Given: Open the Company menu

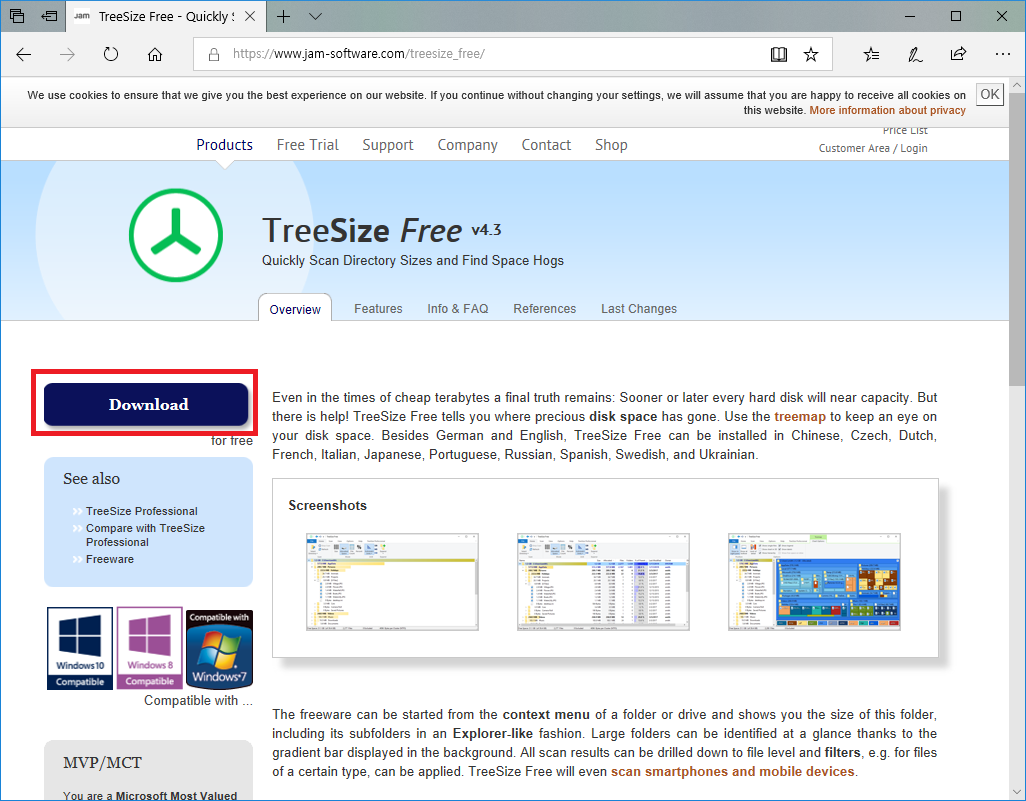Looking at the screenshot, I should tap(467, 145).
